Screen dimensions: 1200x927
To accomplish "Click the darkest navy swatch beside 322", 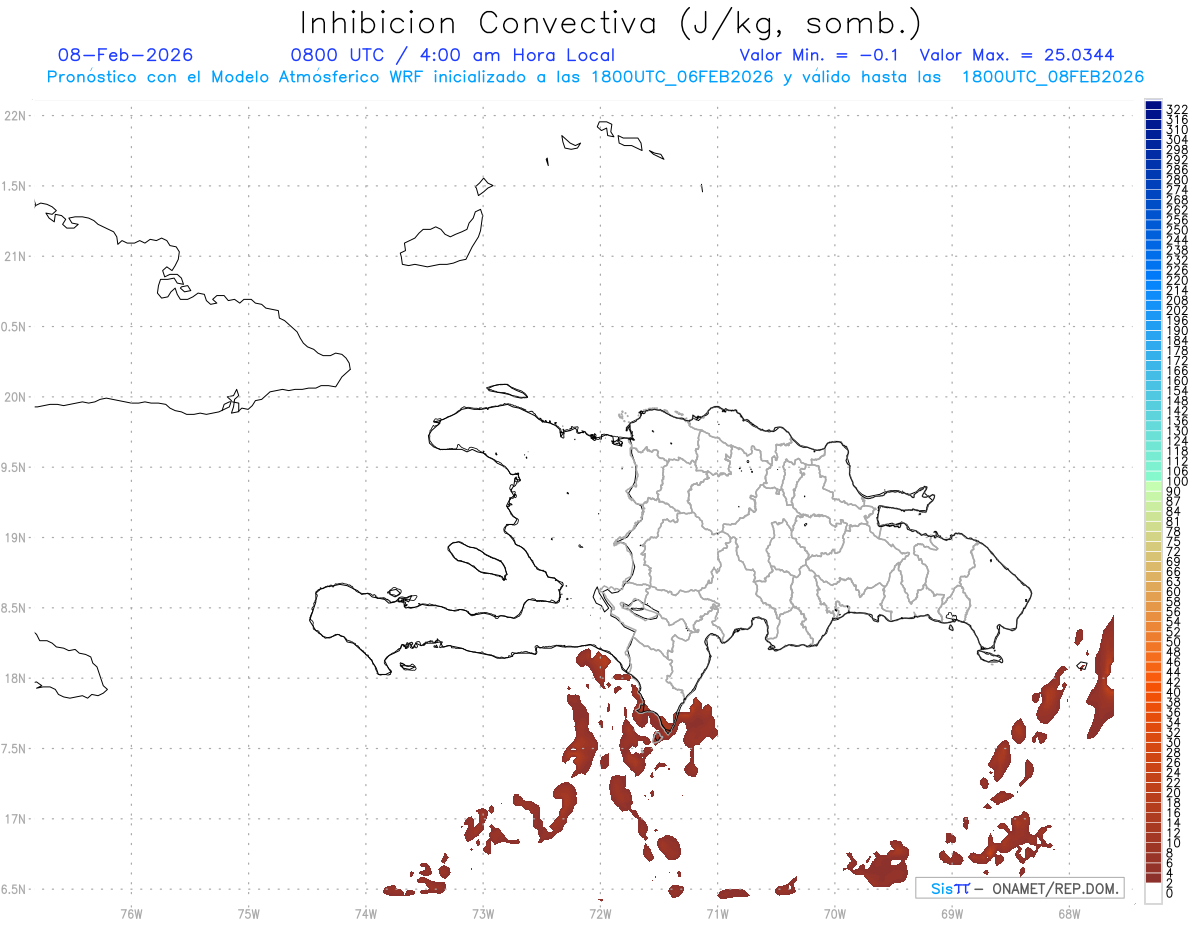I will pyautogui.click(x=1153, y=105).
